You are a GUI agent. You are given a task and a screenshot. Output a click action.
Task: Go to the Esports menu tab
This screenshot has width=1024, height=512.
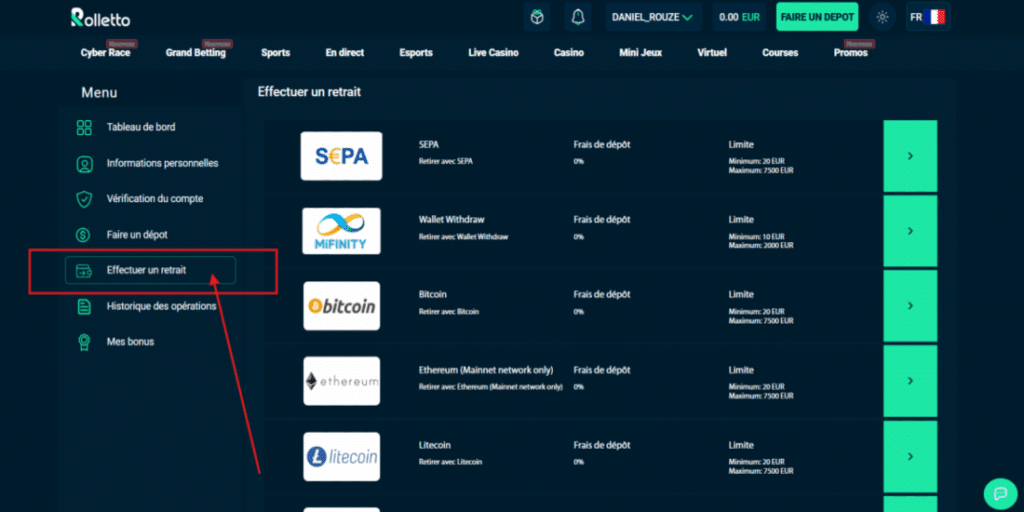(416, 53)
